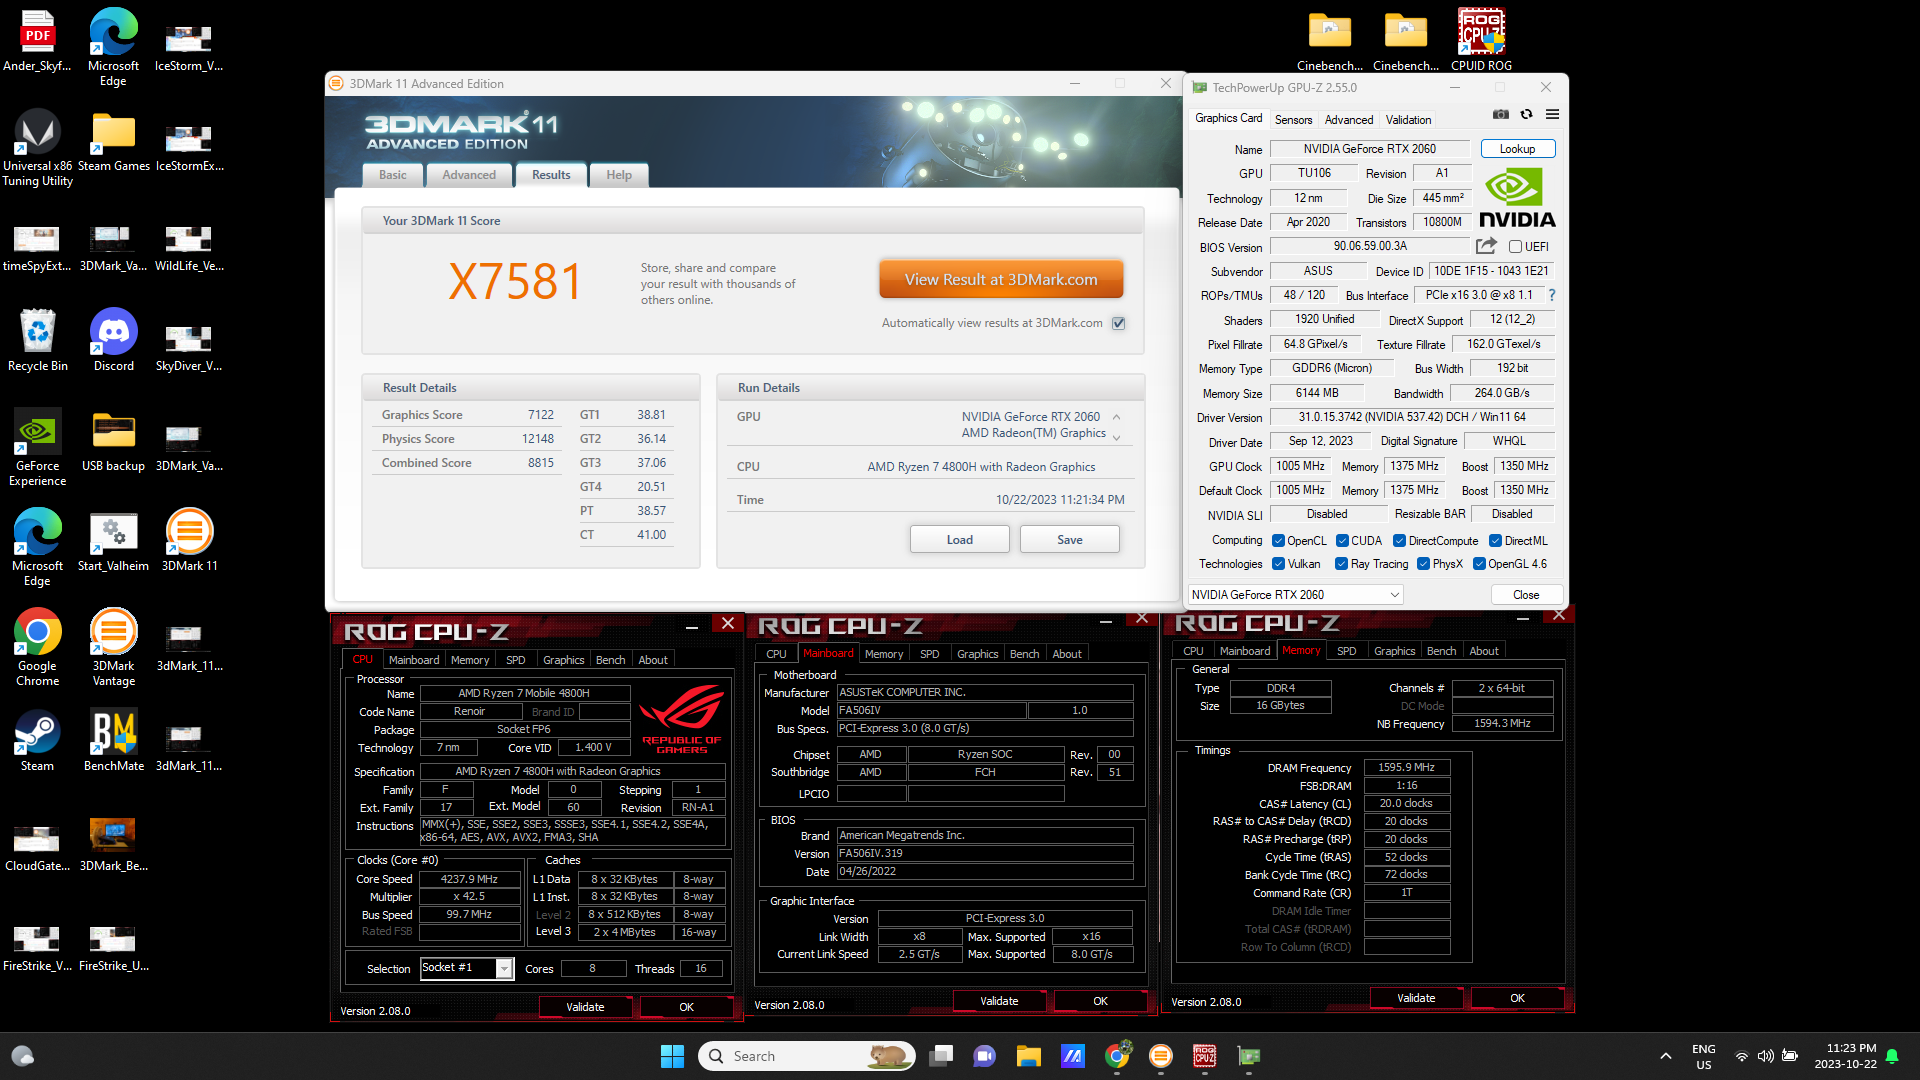
Task: Open the Steam Games folder icon
Action: [114, 141]
